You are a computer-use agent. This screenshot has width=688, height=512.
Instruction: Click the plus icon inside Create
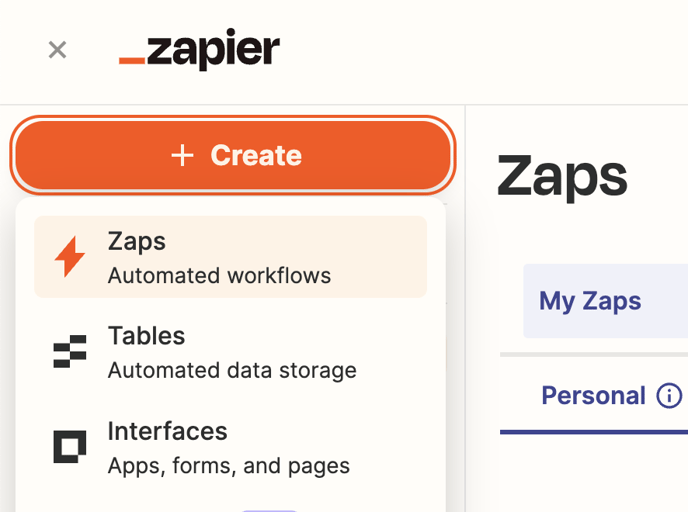182,155
